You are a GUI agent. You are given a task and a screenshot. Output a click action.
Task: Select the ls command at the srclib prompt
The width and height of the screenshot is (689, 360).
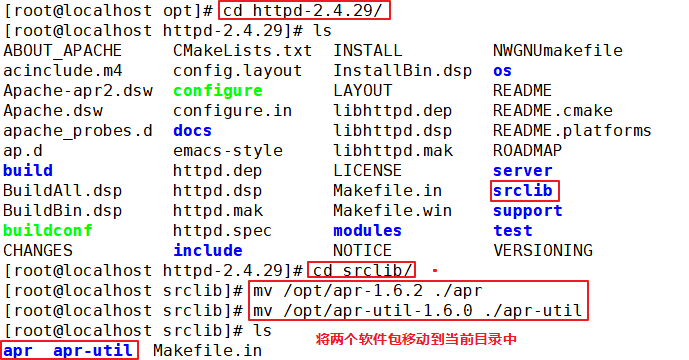pyautogui.click(x=262, y=331)
